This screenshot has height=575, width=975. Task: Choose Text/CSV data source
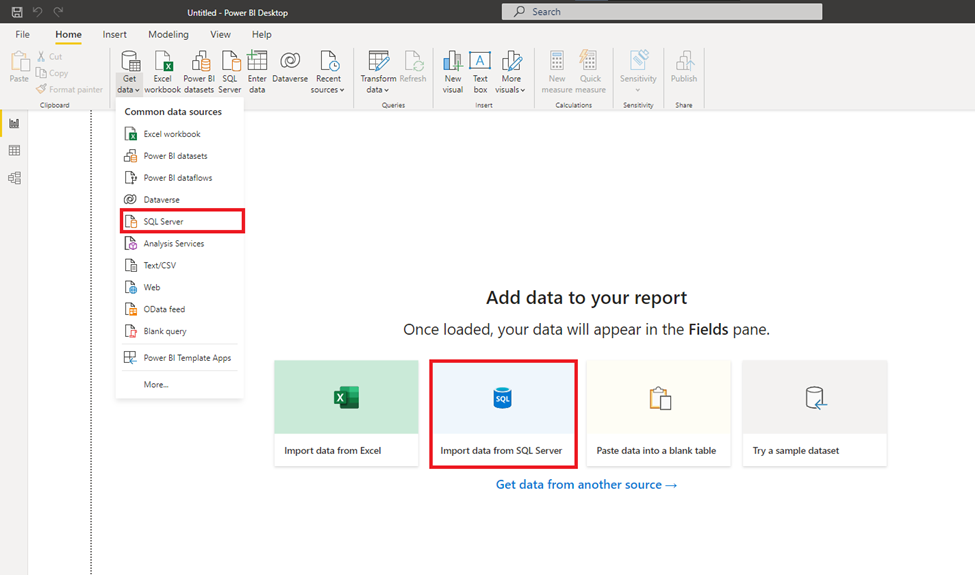click(x=180, y=265)
